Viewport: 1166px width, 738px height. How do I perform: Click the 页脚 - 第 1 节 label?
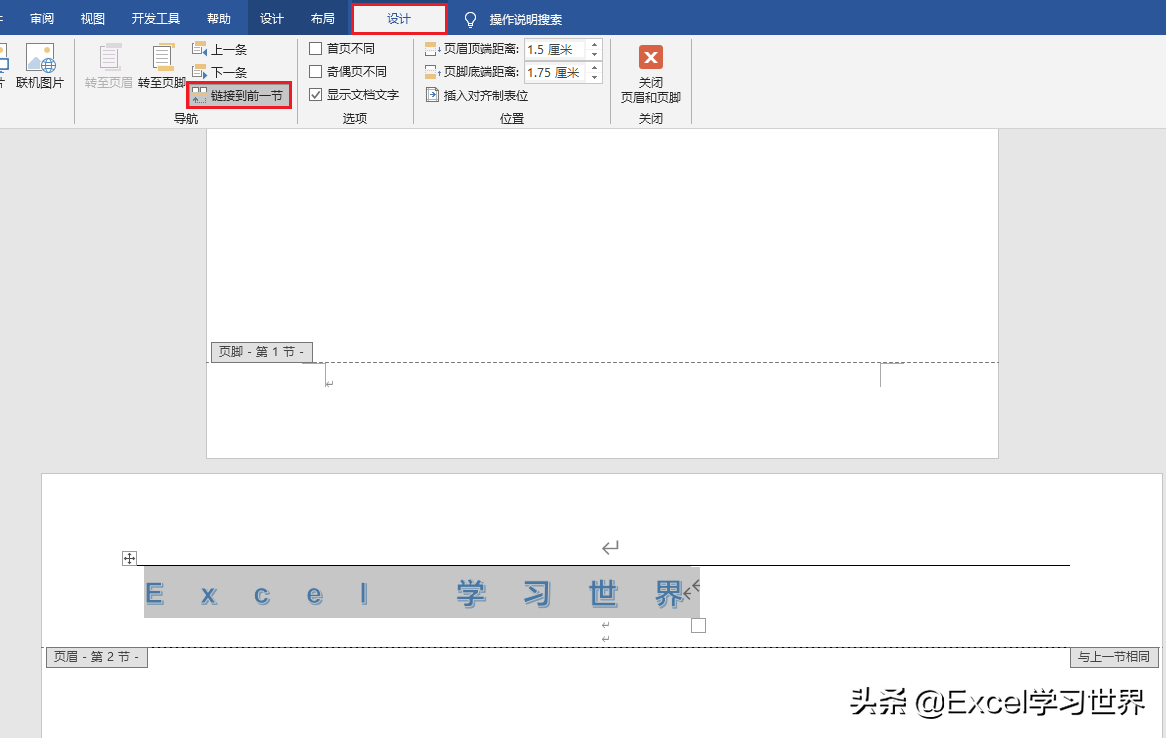[262, 352]
